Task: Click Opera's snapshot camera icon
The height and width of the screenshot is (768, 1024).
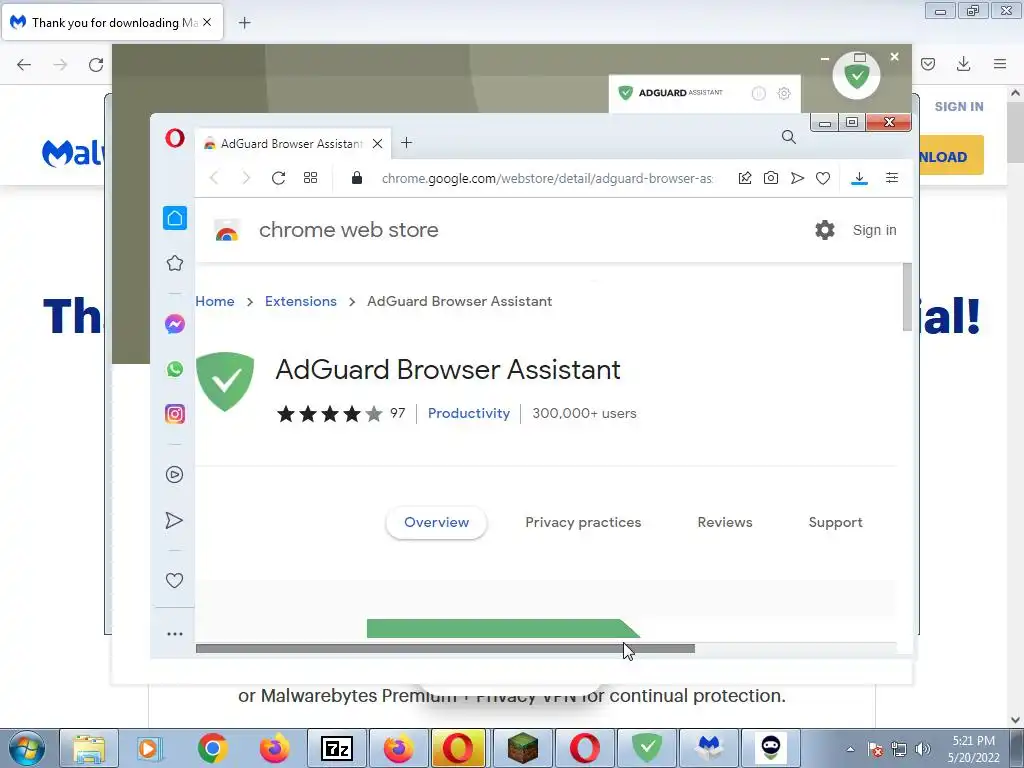Action: [x=771, y=178]
